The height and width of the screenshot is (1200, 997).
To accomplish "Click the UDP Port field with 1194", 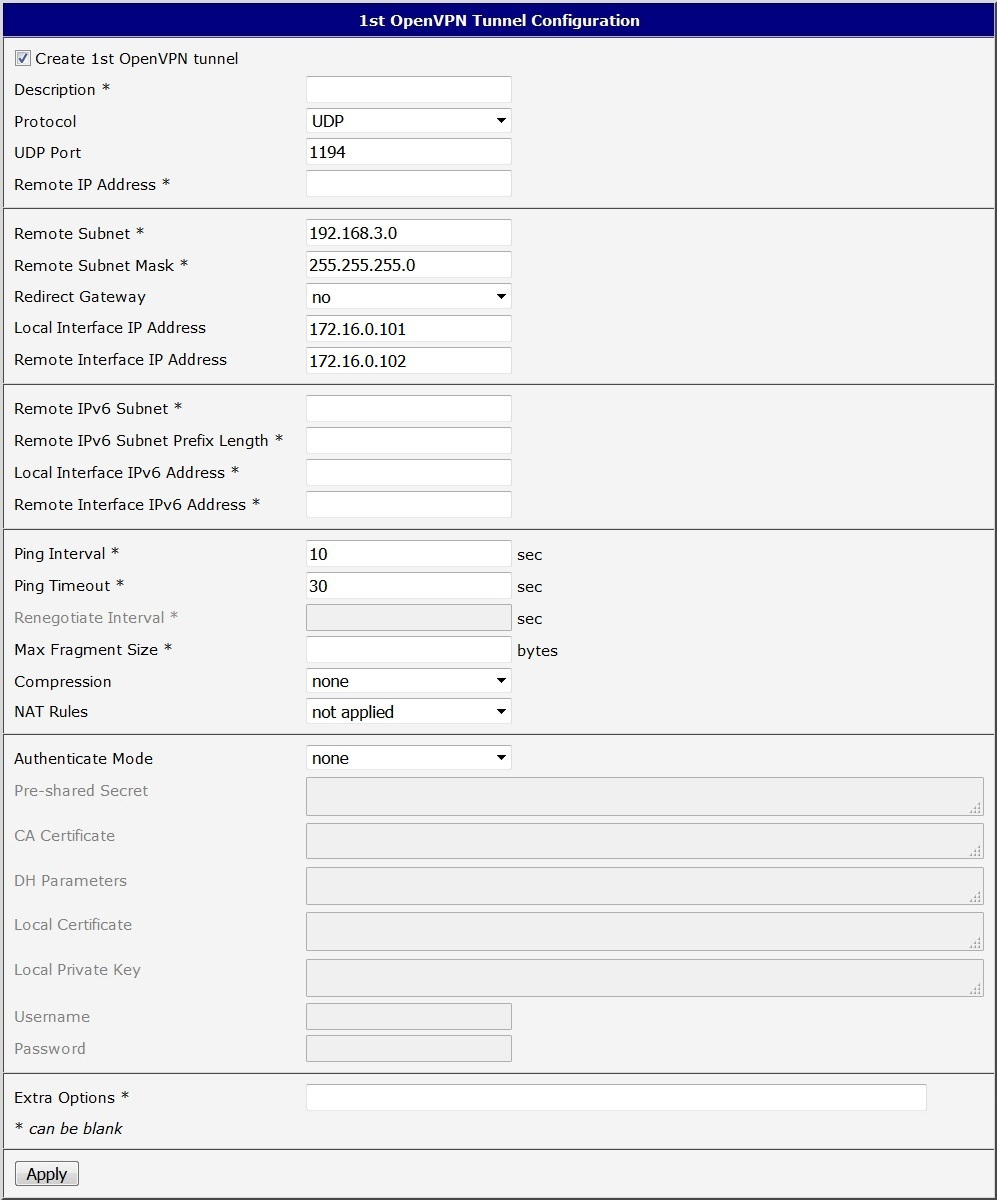I will (409, 153).
